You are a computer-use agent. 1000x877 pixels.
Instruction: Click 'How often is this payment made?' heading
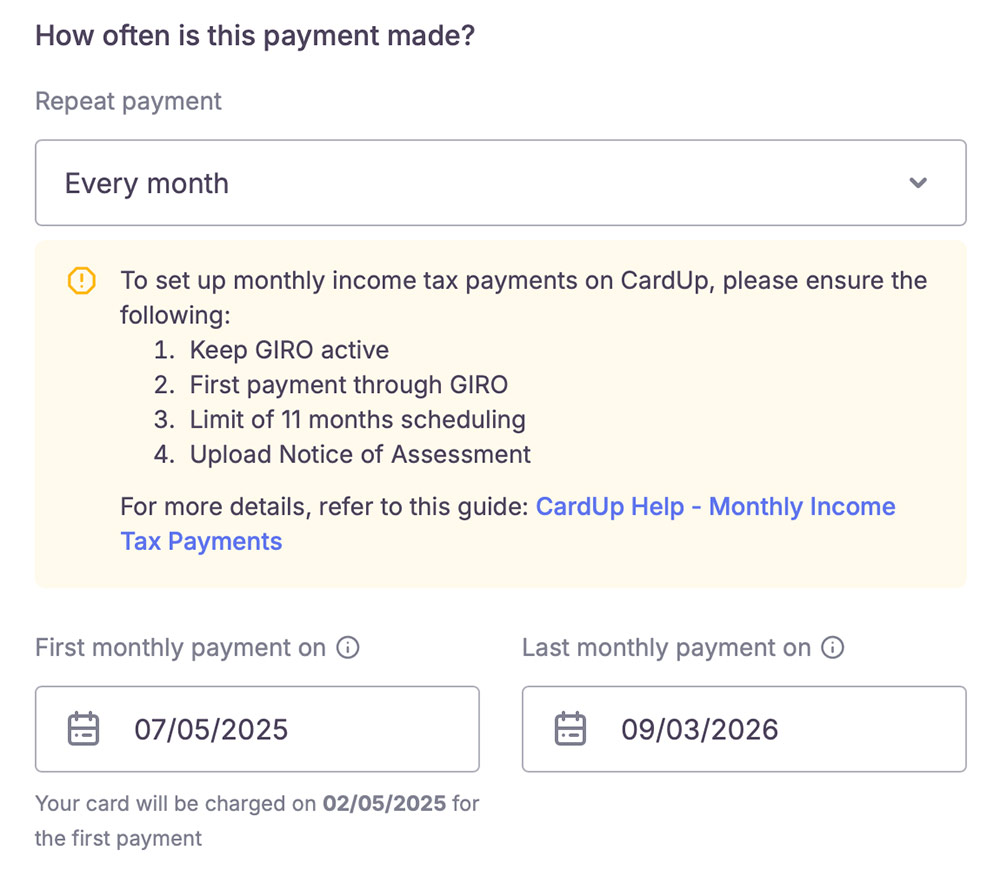254,37
